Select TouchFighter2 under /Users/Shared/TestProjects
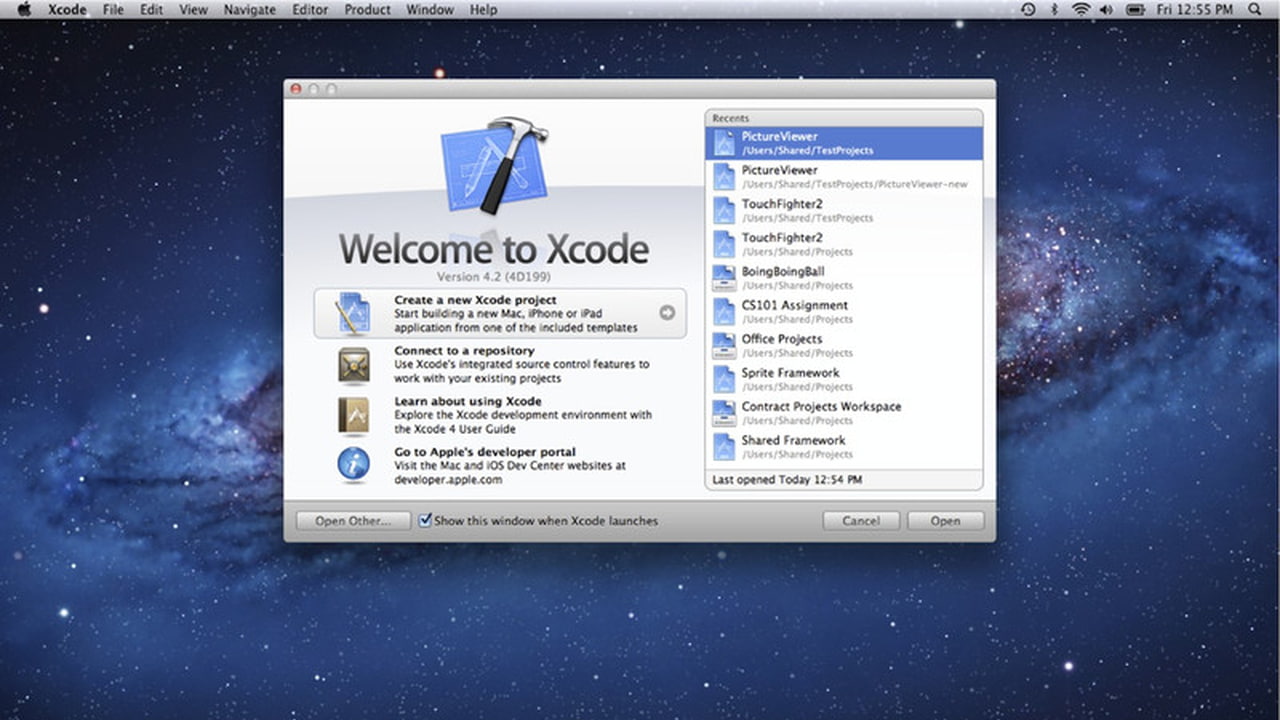 coord(844,211)
